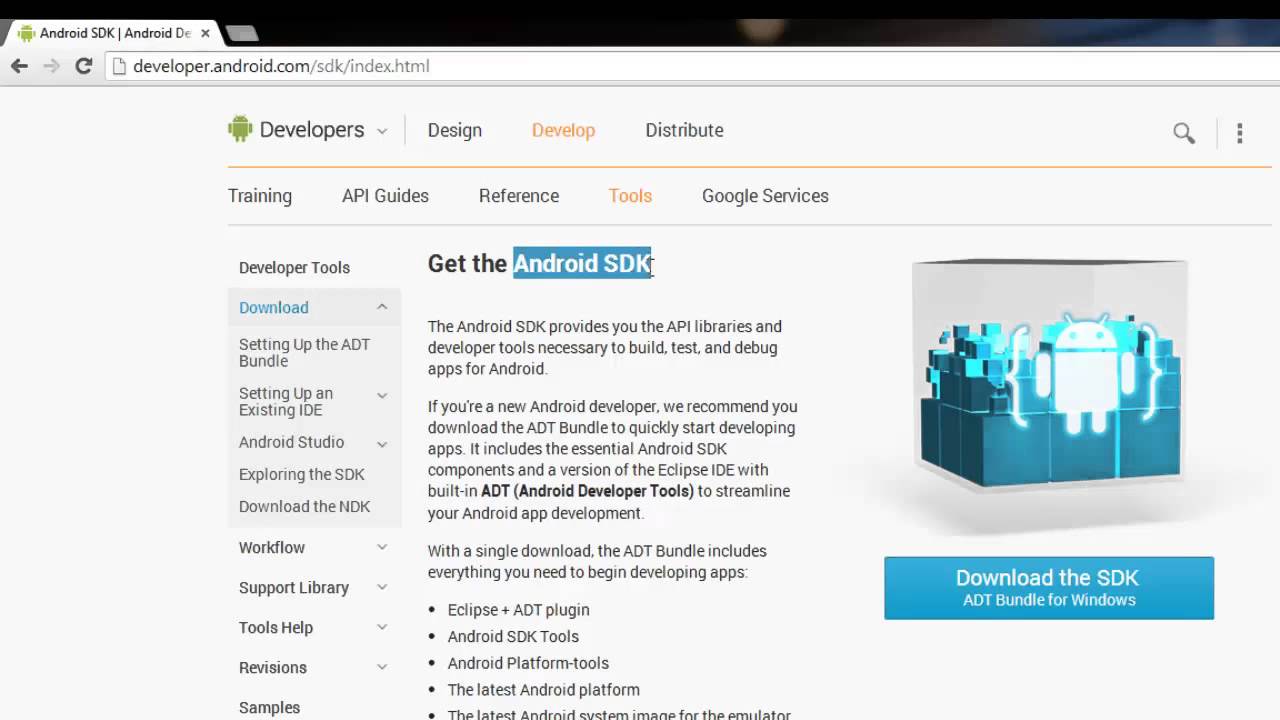Open the Samples sidebar link

click(269, 707)
